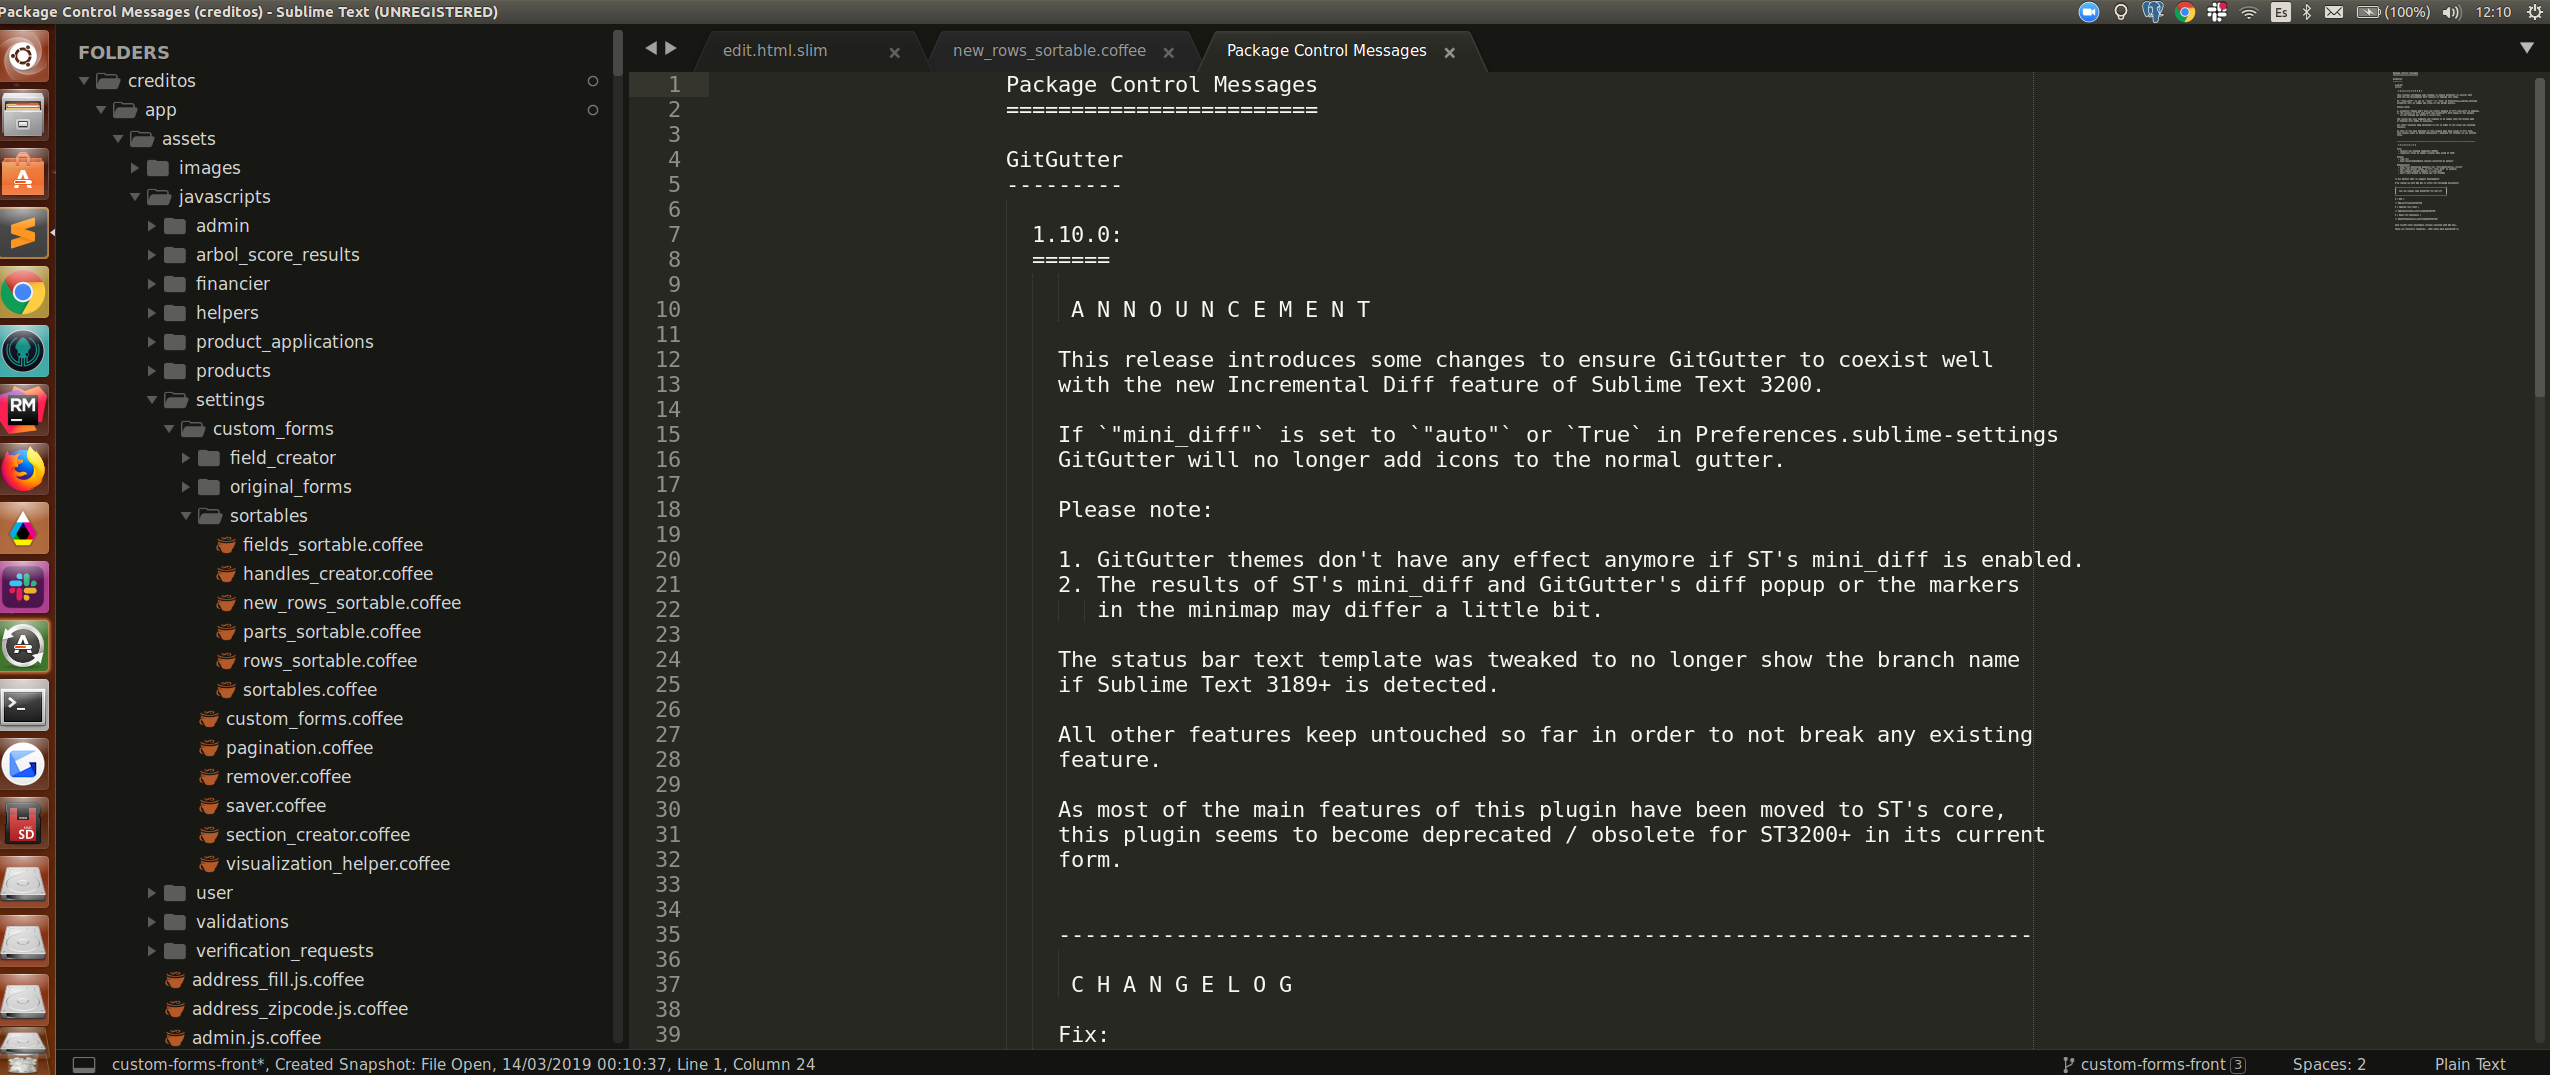Change syntax via Plain Text in status bar
2550x1075 pixels.
pyautogui.click(x=2470, y=1064)
